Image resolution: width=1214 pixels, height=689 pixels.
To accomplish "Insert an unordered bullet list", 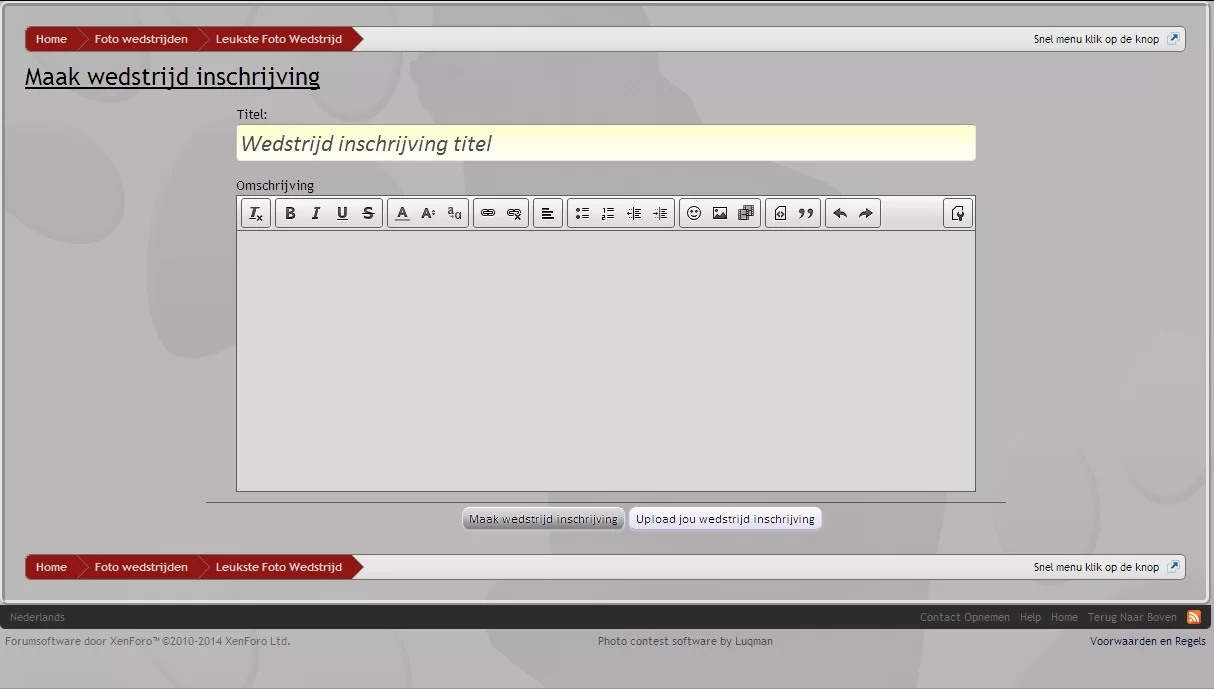I will (x=582, y=213).
